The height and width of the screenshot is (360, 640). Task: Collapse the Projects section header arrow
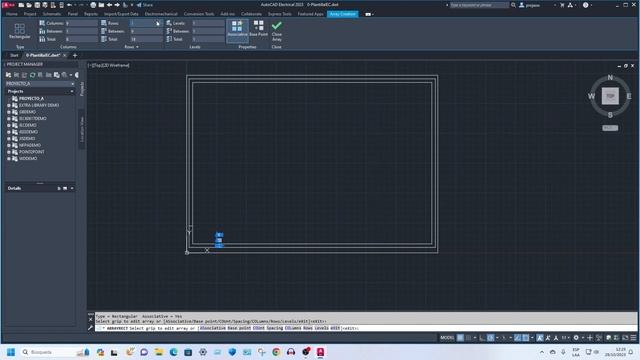pyautogui.click(x=72, y=91)
